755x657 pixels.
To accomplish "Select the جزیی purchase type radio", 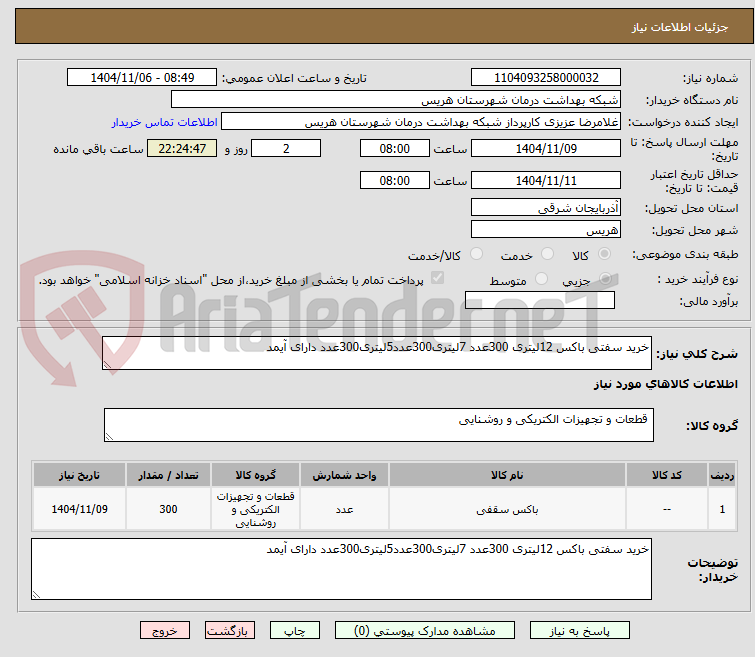I will point(605,278).
